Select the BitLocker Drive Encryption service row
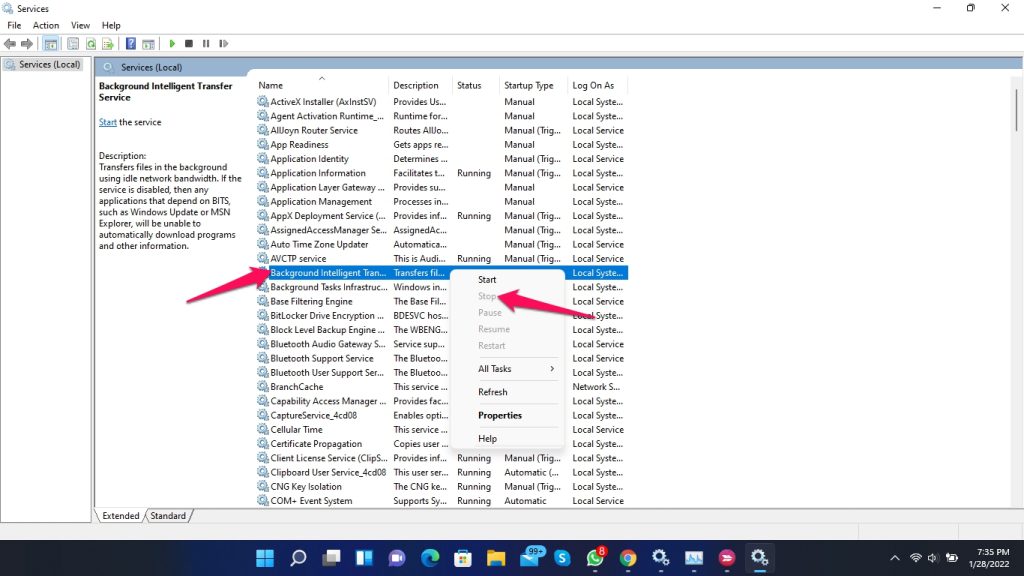Screen dimensions: 1024x576 click(x=321, y=315)
